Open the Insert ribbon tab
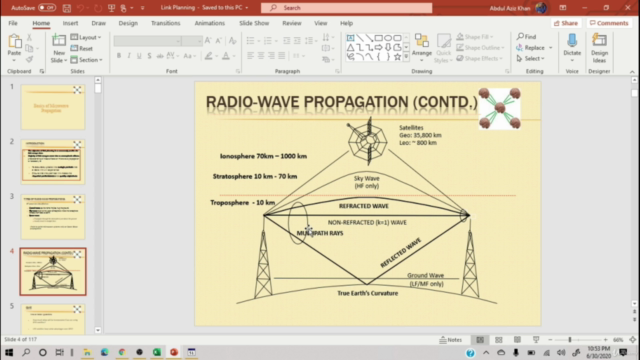 point(70,23)
